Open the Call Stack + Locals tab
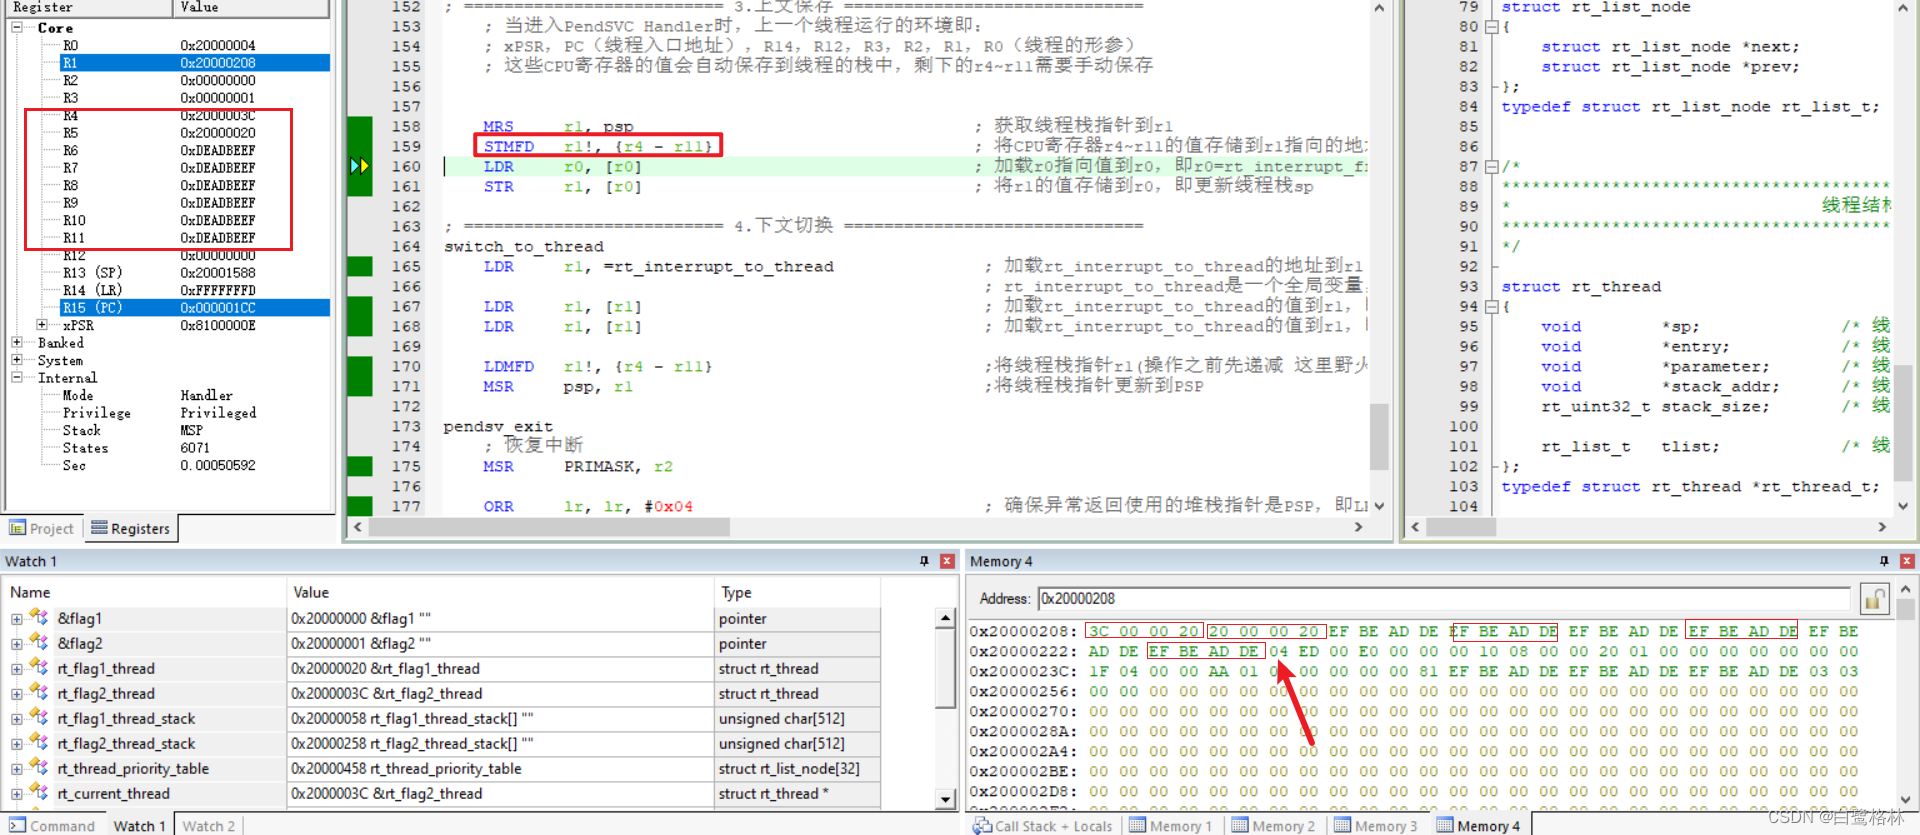The height and width of the screenshot is (835, 1920). pos(1044,825)
